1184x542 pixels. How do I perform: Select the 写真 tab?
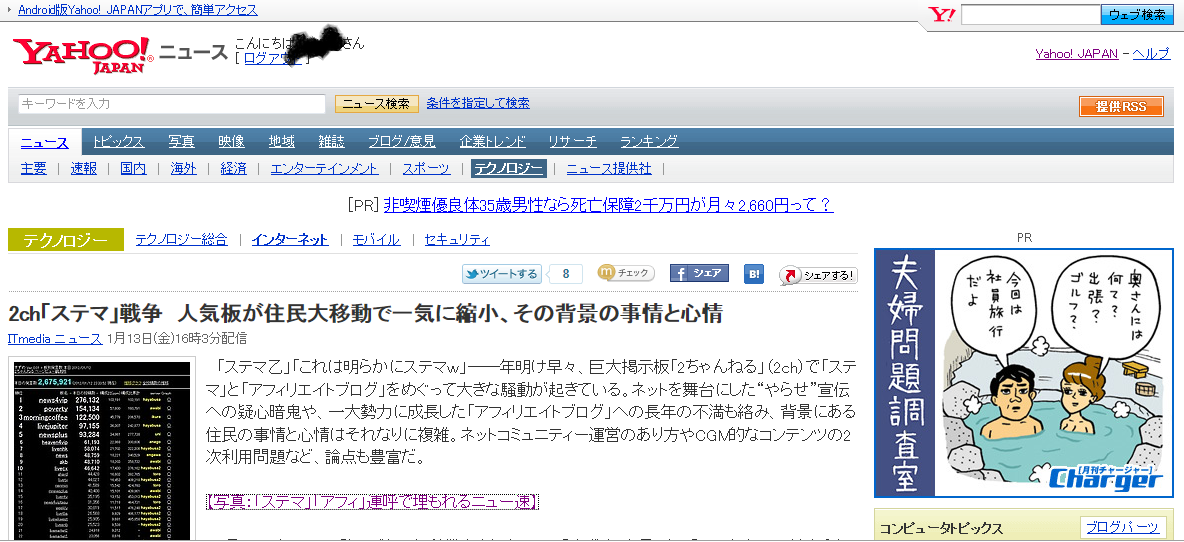pyautogui.click(x=181, y=141)
